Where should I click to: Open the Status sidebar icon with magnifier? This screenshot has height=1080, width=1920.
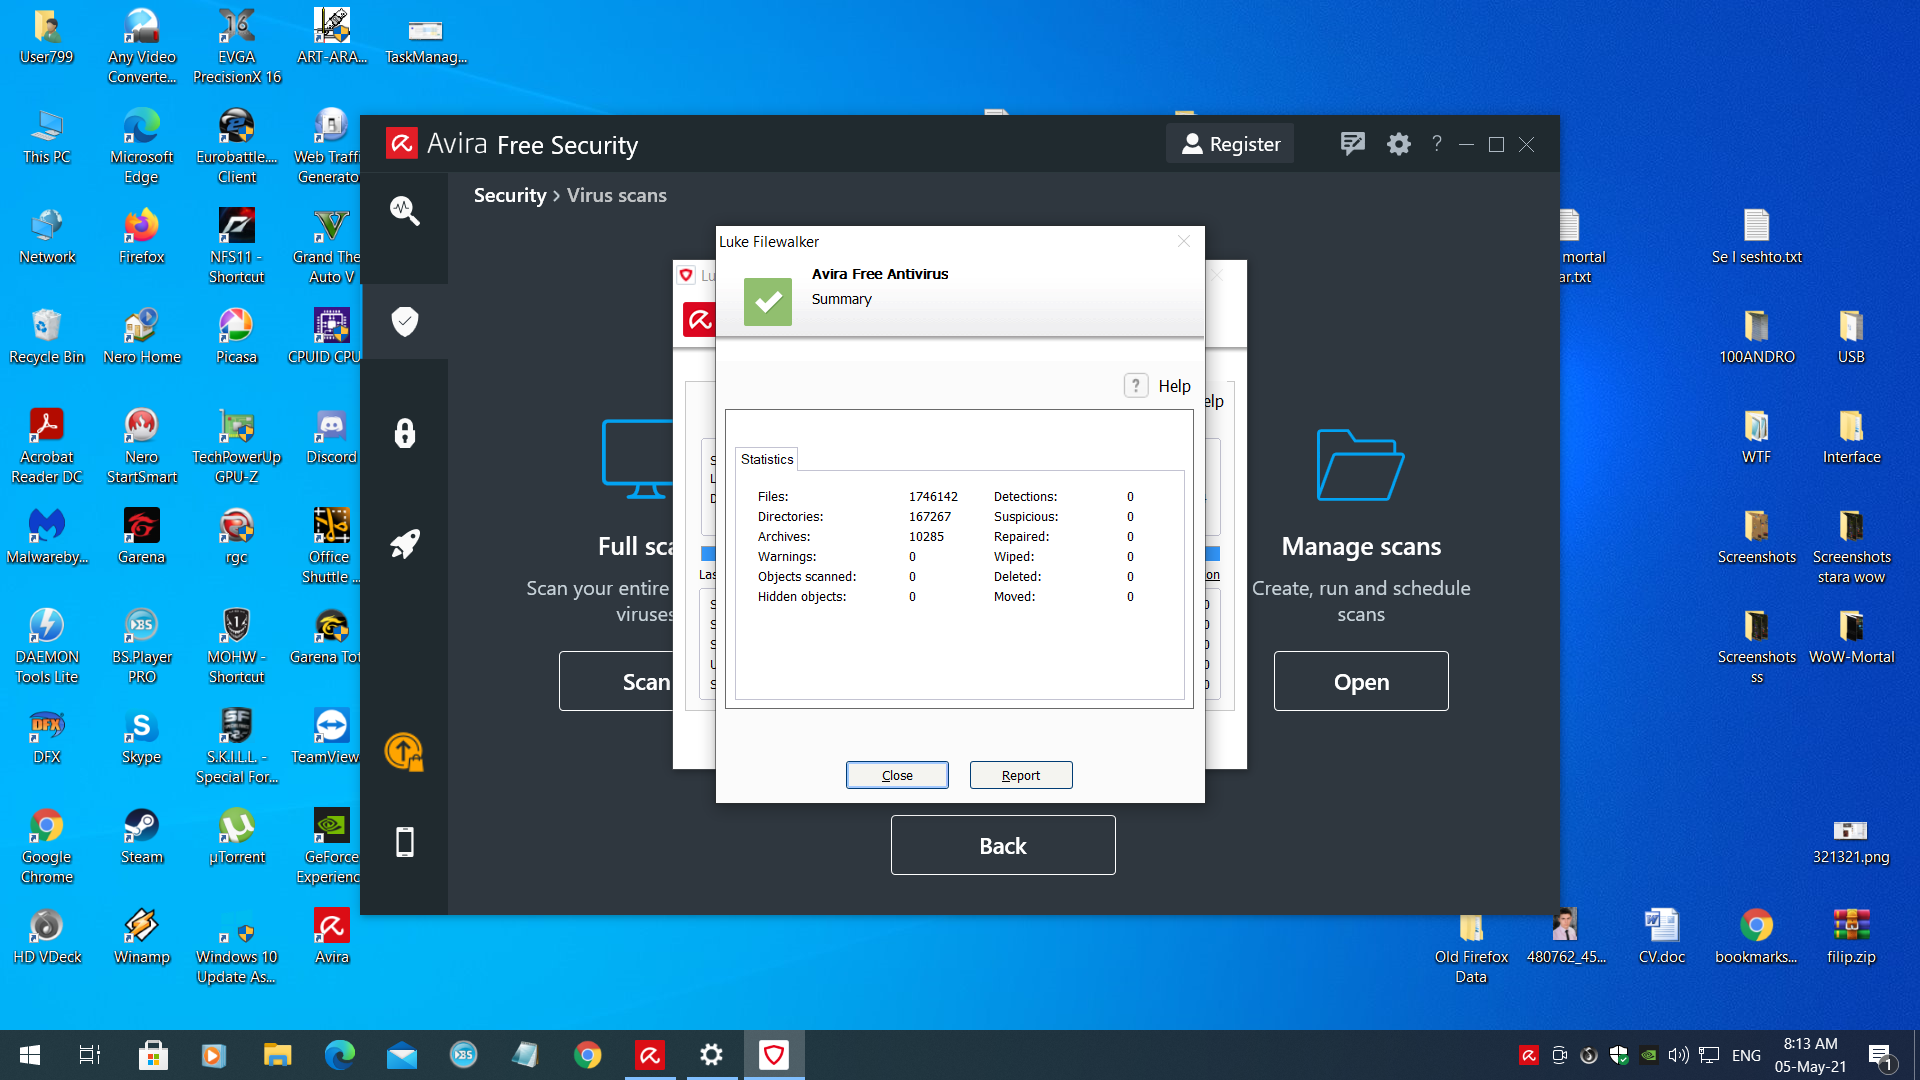[404, 210]
